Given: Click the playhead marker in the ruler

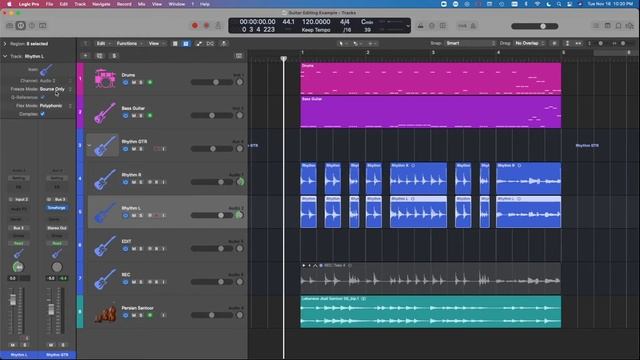Looking at the screenshot, I should pos(284,59).
